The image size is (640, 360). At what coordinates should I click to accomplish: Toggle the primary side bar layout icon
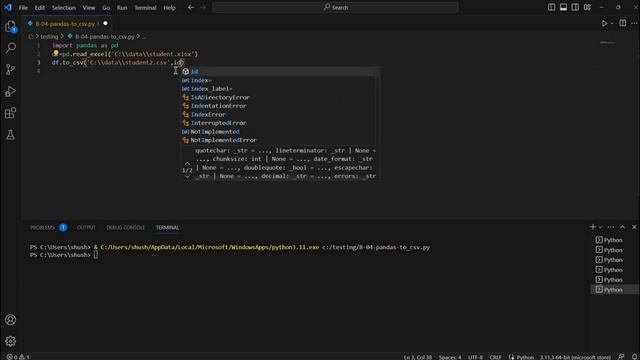[x=551, y=7]
